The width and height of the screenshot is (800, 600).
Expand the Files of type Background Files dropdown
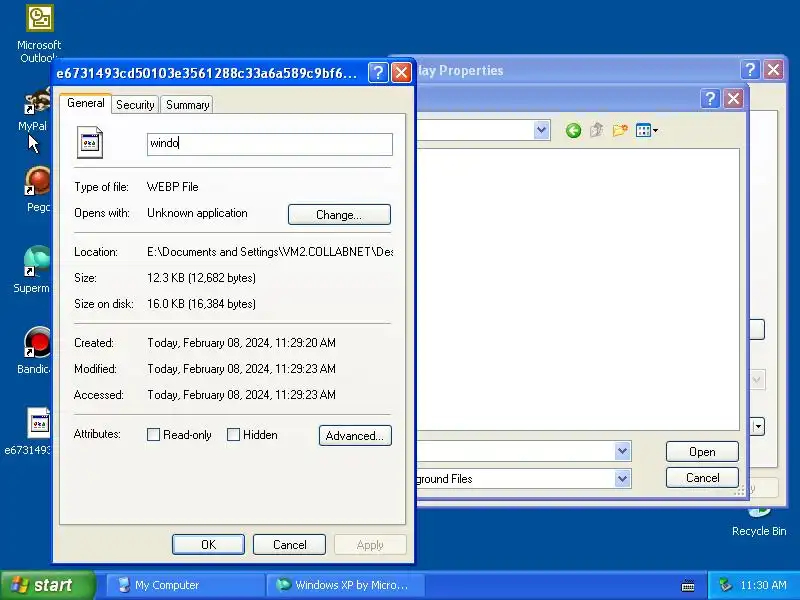pyautogui.click(x=622, y=479)
